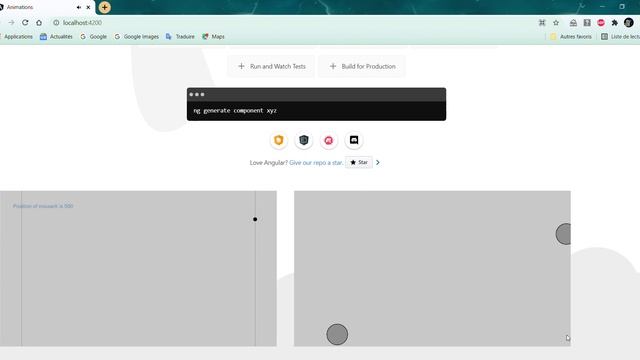Open the Google bookmark
The image size is (640, 360).
point(93,37)
